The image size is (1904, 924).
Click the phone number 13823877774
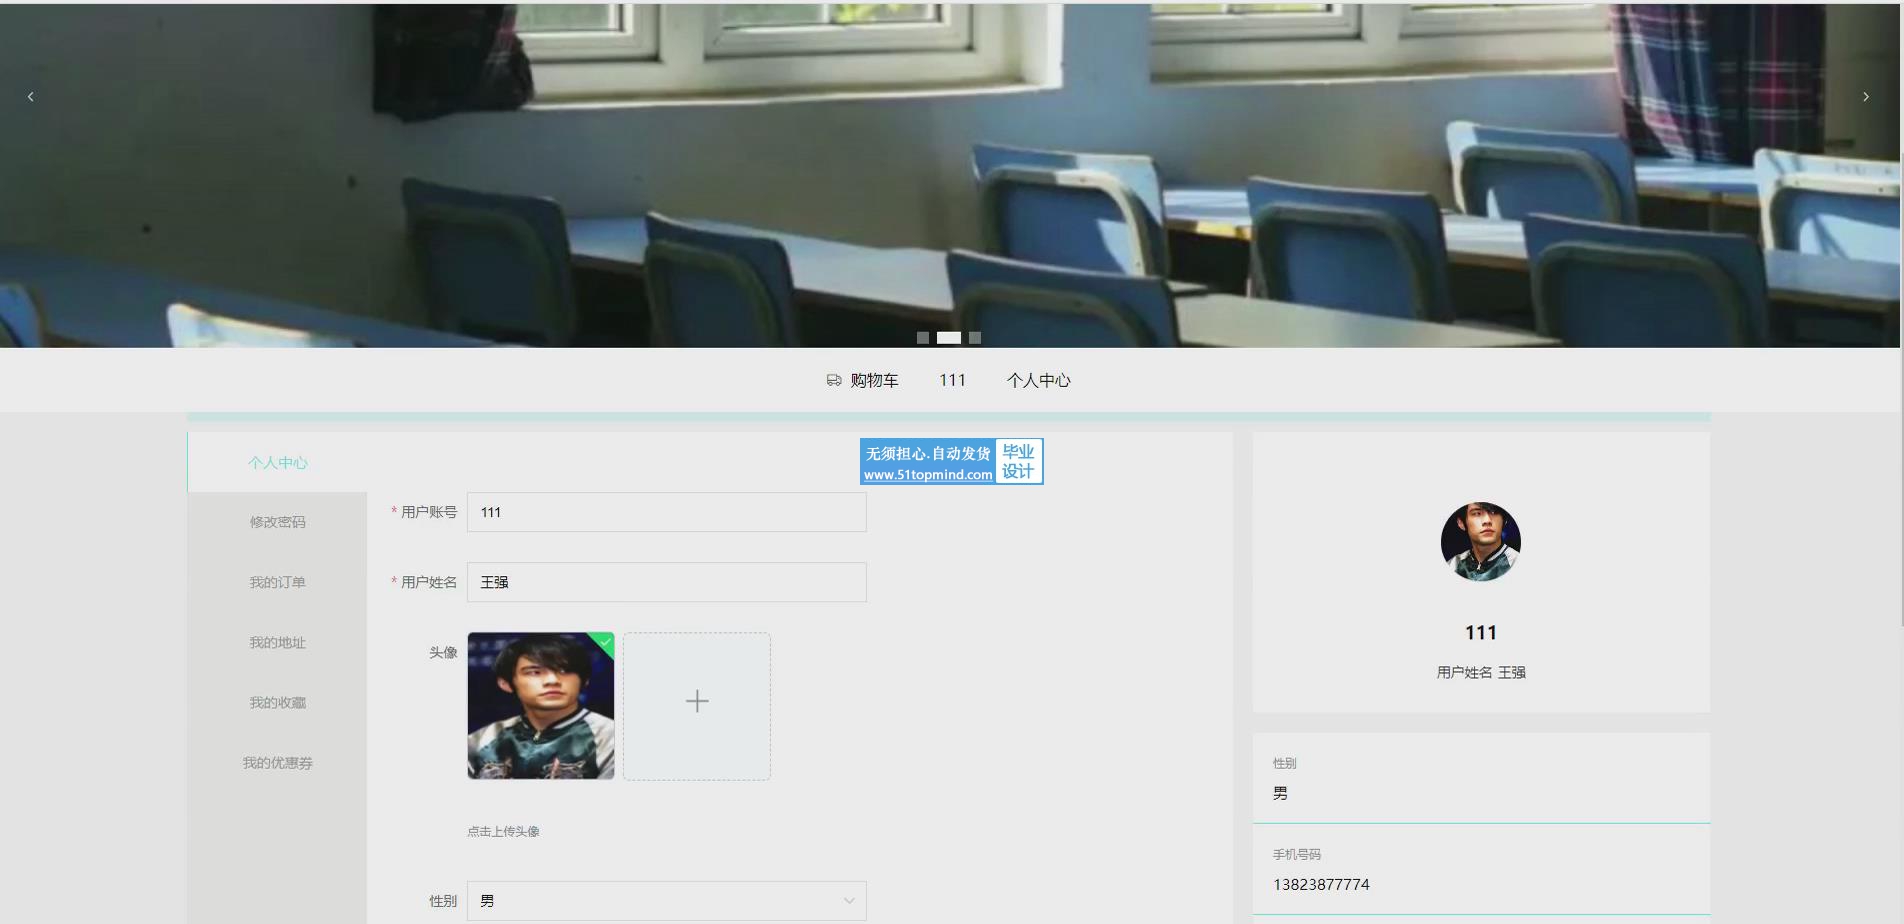click(1321, 885)
